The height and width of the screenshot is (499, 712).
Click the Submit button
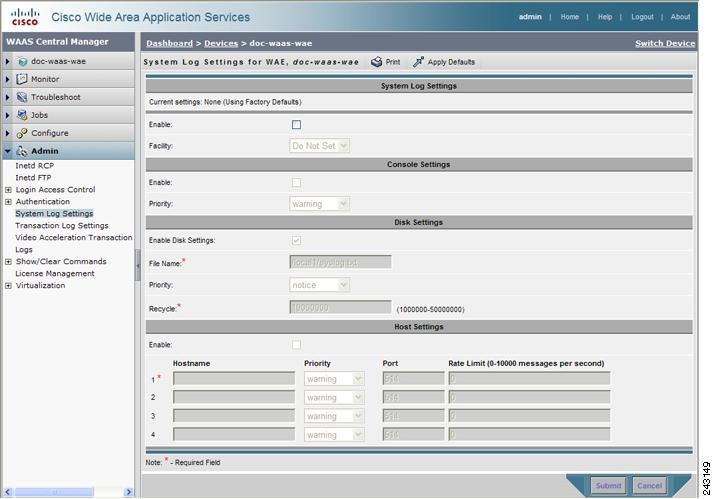click(608, 485)
